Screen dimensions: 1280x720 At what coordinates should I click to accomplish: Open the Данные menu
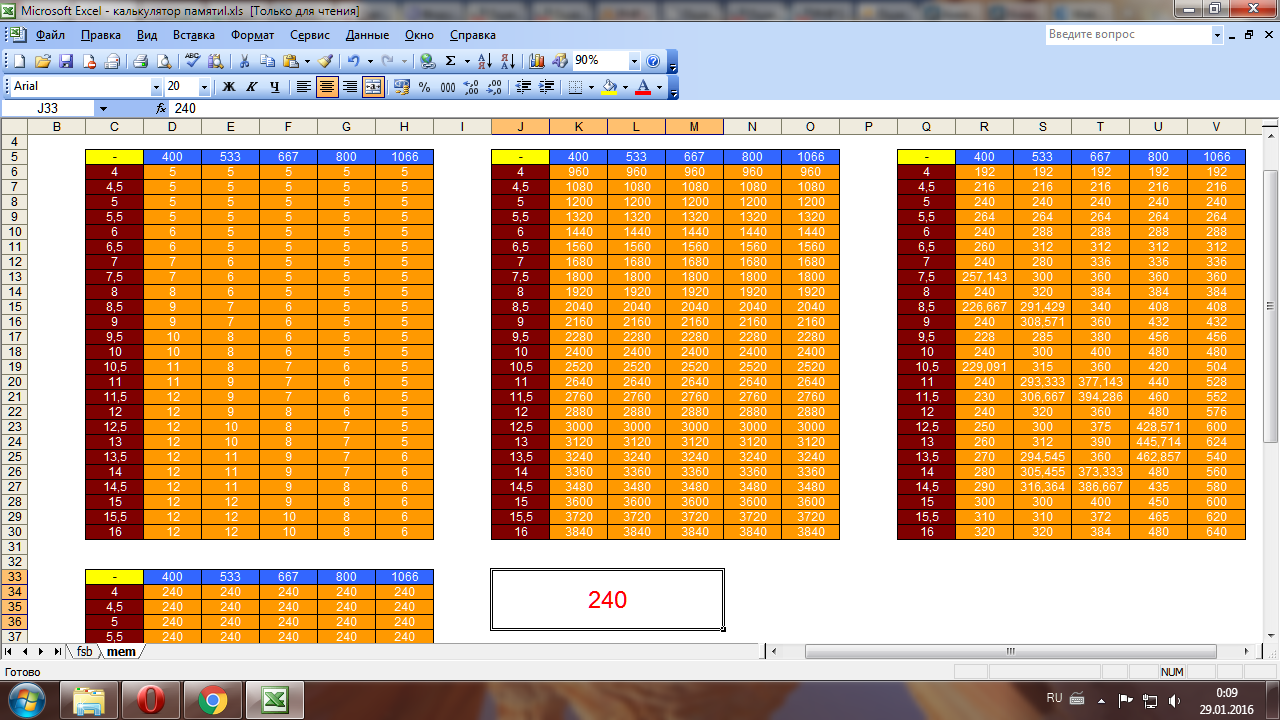click(x=367, y=35)
